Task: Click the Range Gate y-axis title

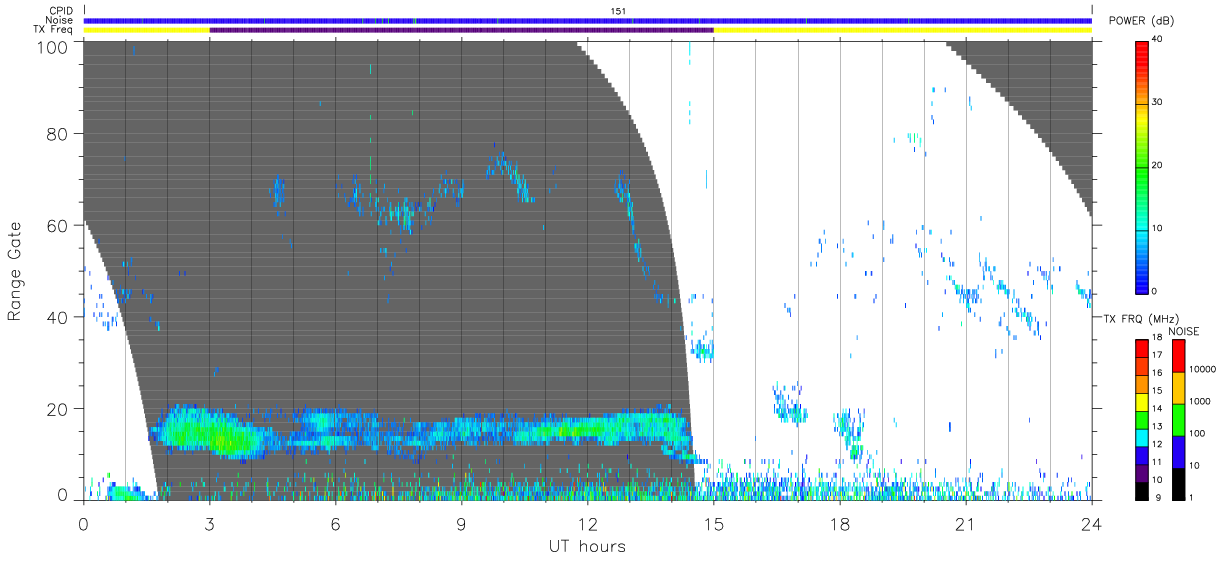Action: click(x=15, y=271)
